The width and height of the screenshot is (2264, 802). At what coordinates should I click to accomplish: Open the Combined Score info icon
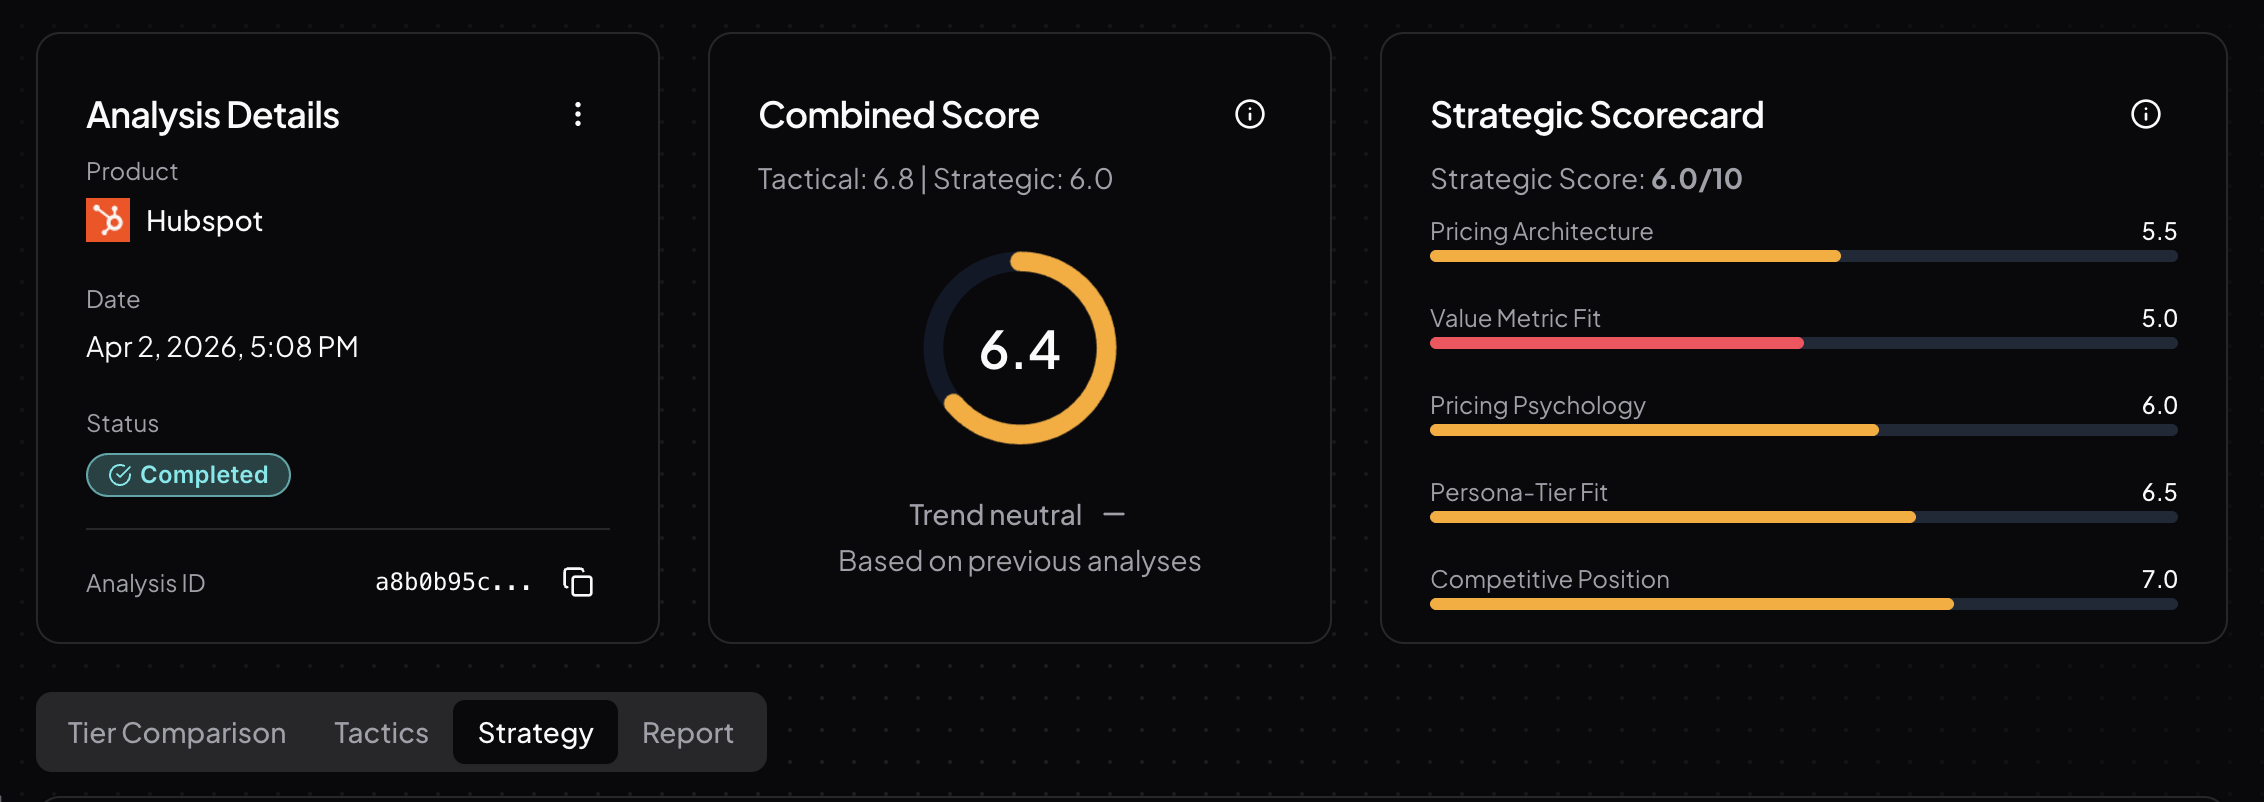point(1249,114)
